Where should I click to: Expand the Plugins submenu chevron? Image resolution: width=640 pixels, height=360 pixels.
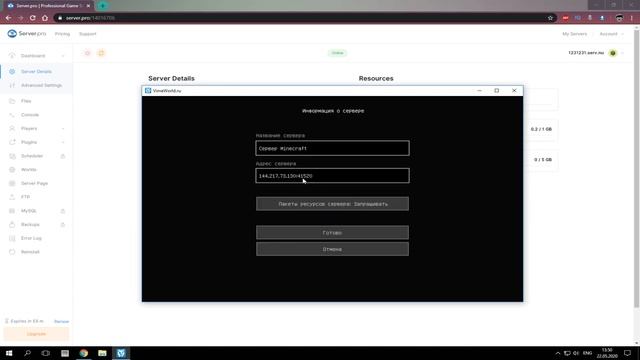pyautogui.click(x=63, y=142)
